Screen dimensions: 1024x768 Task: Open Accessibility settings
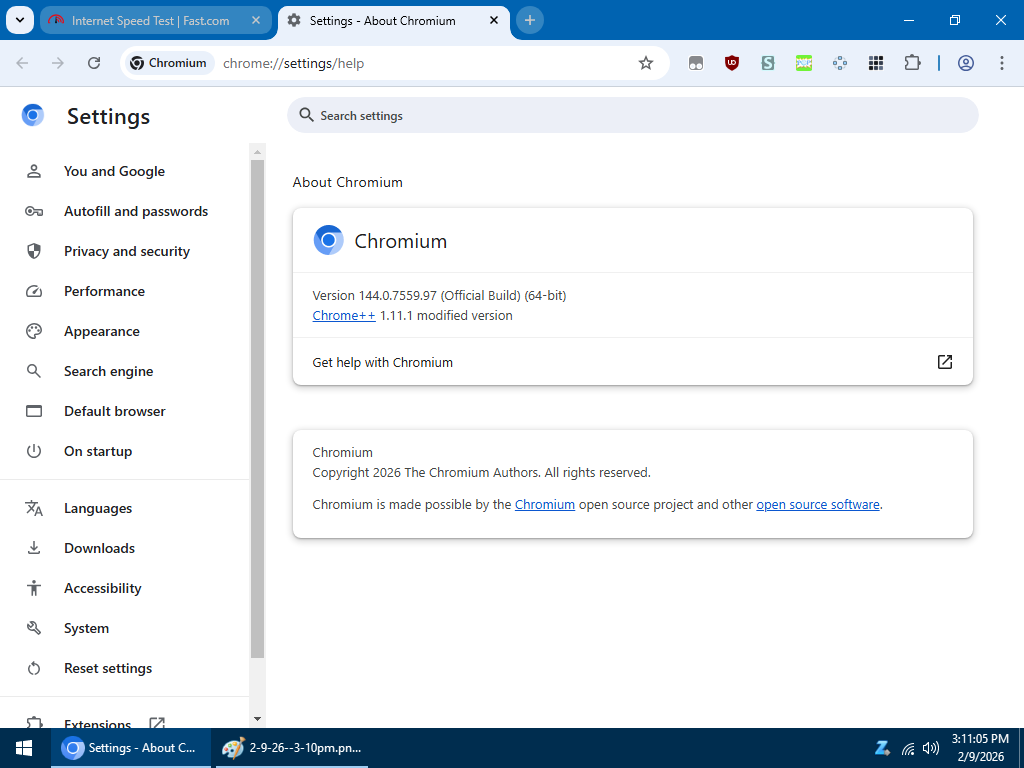pyautogui.click(x=103, y=588)
